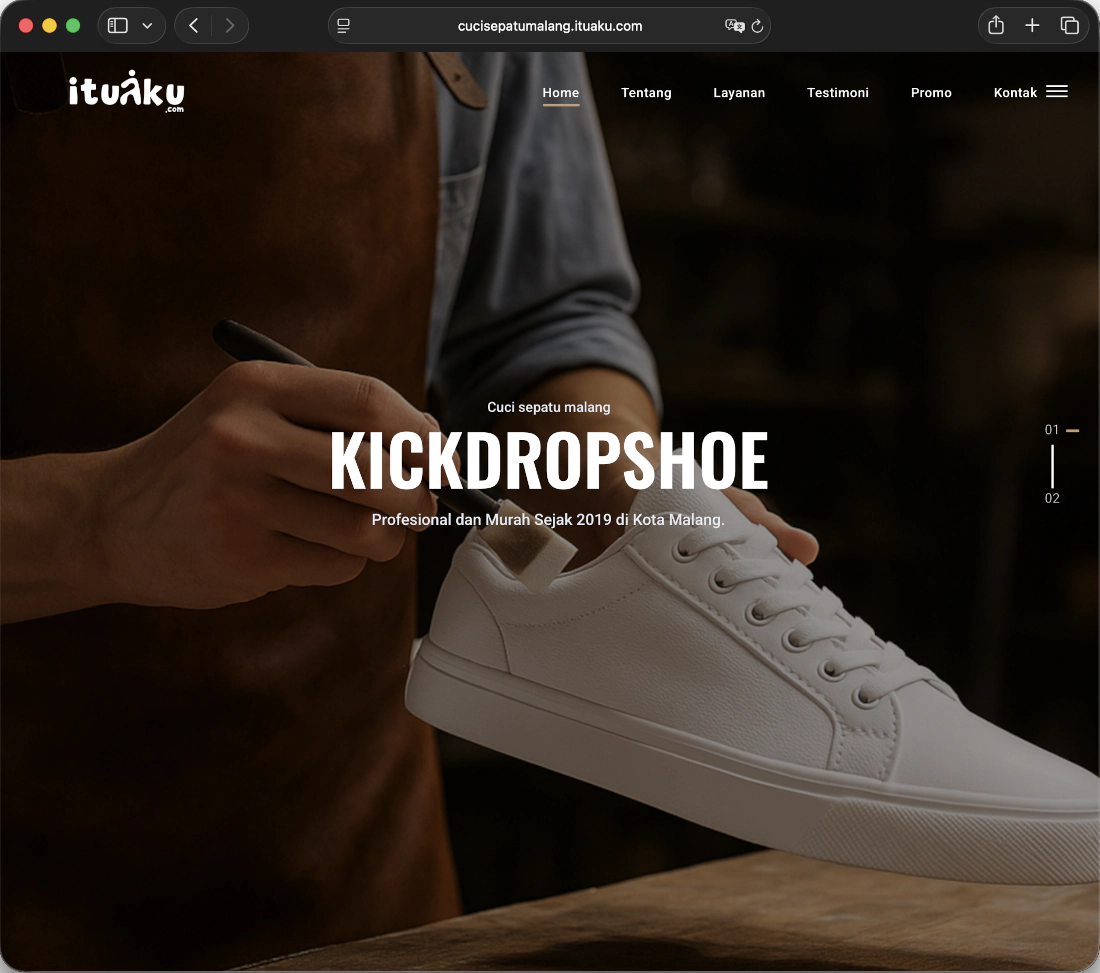Click the KICKDROPSHOE headline
1100x973 pixels.
[549, 460]
